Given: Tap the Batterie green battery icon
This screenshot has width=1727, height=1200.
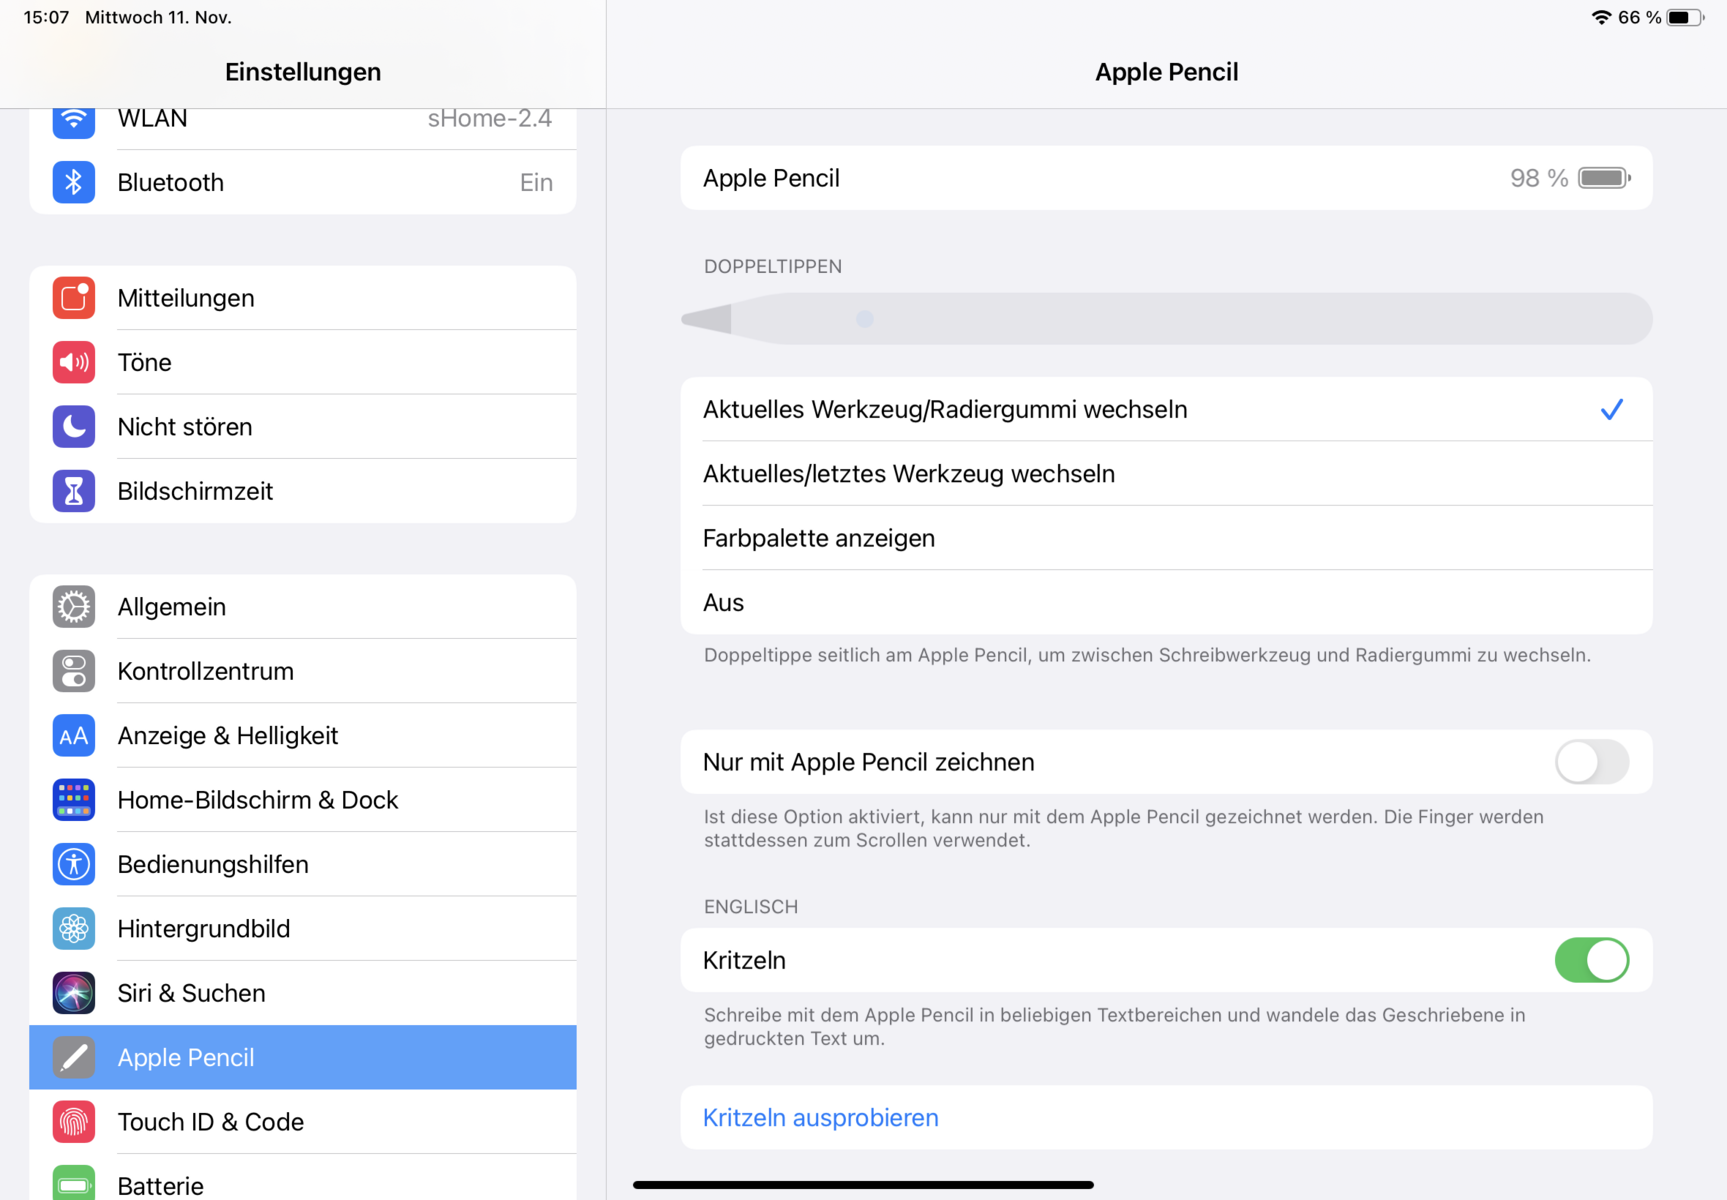Looking at the screenshot, I should [x=74, y=1183].
